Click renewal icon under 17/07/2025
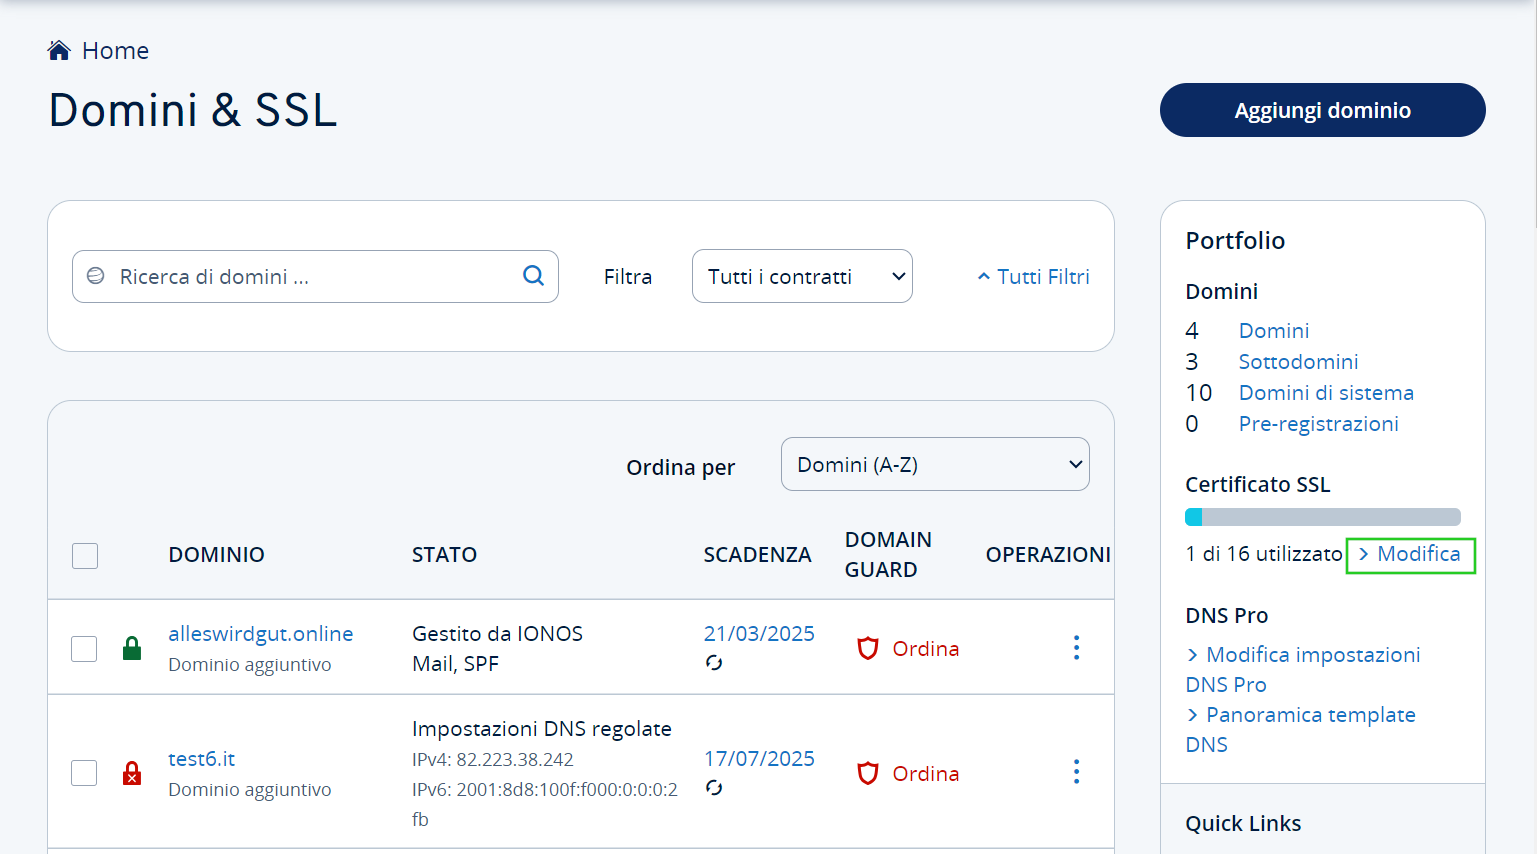1537x854 pixels. [714, 787]
